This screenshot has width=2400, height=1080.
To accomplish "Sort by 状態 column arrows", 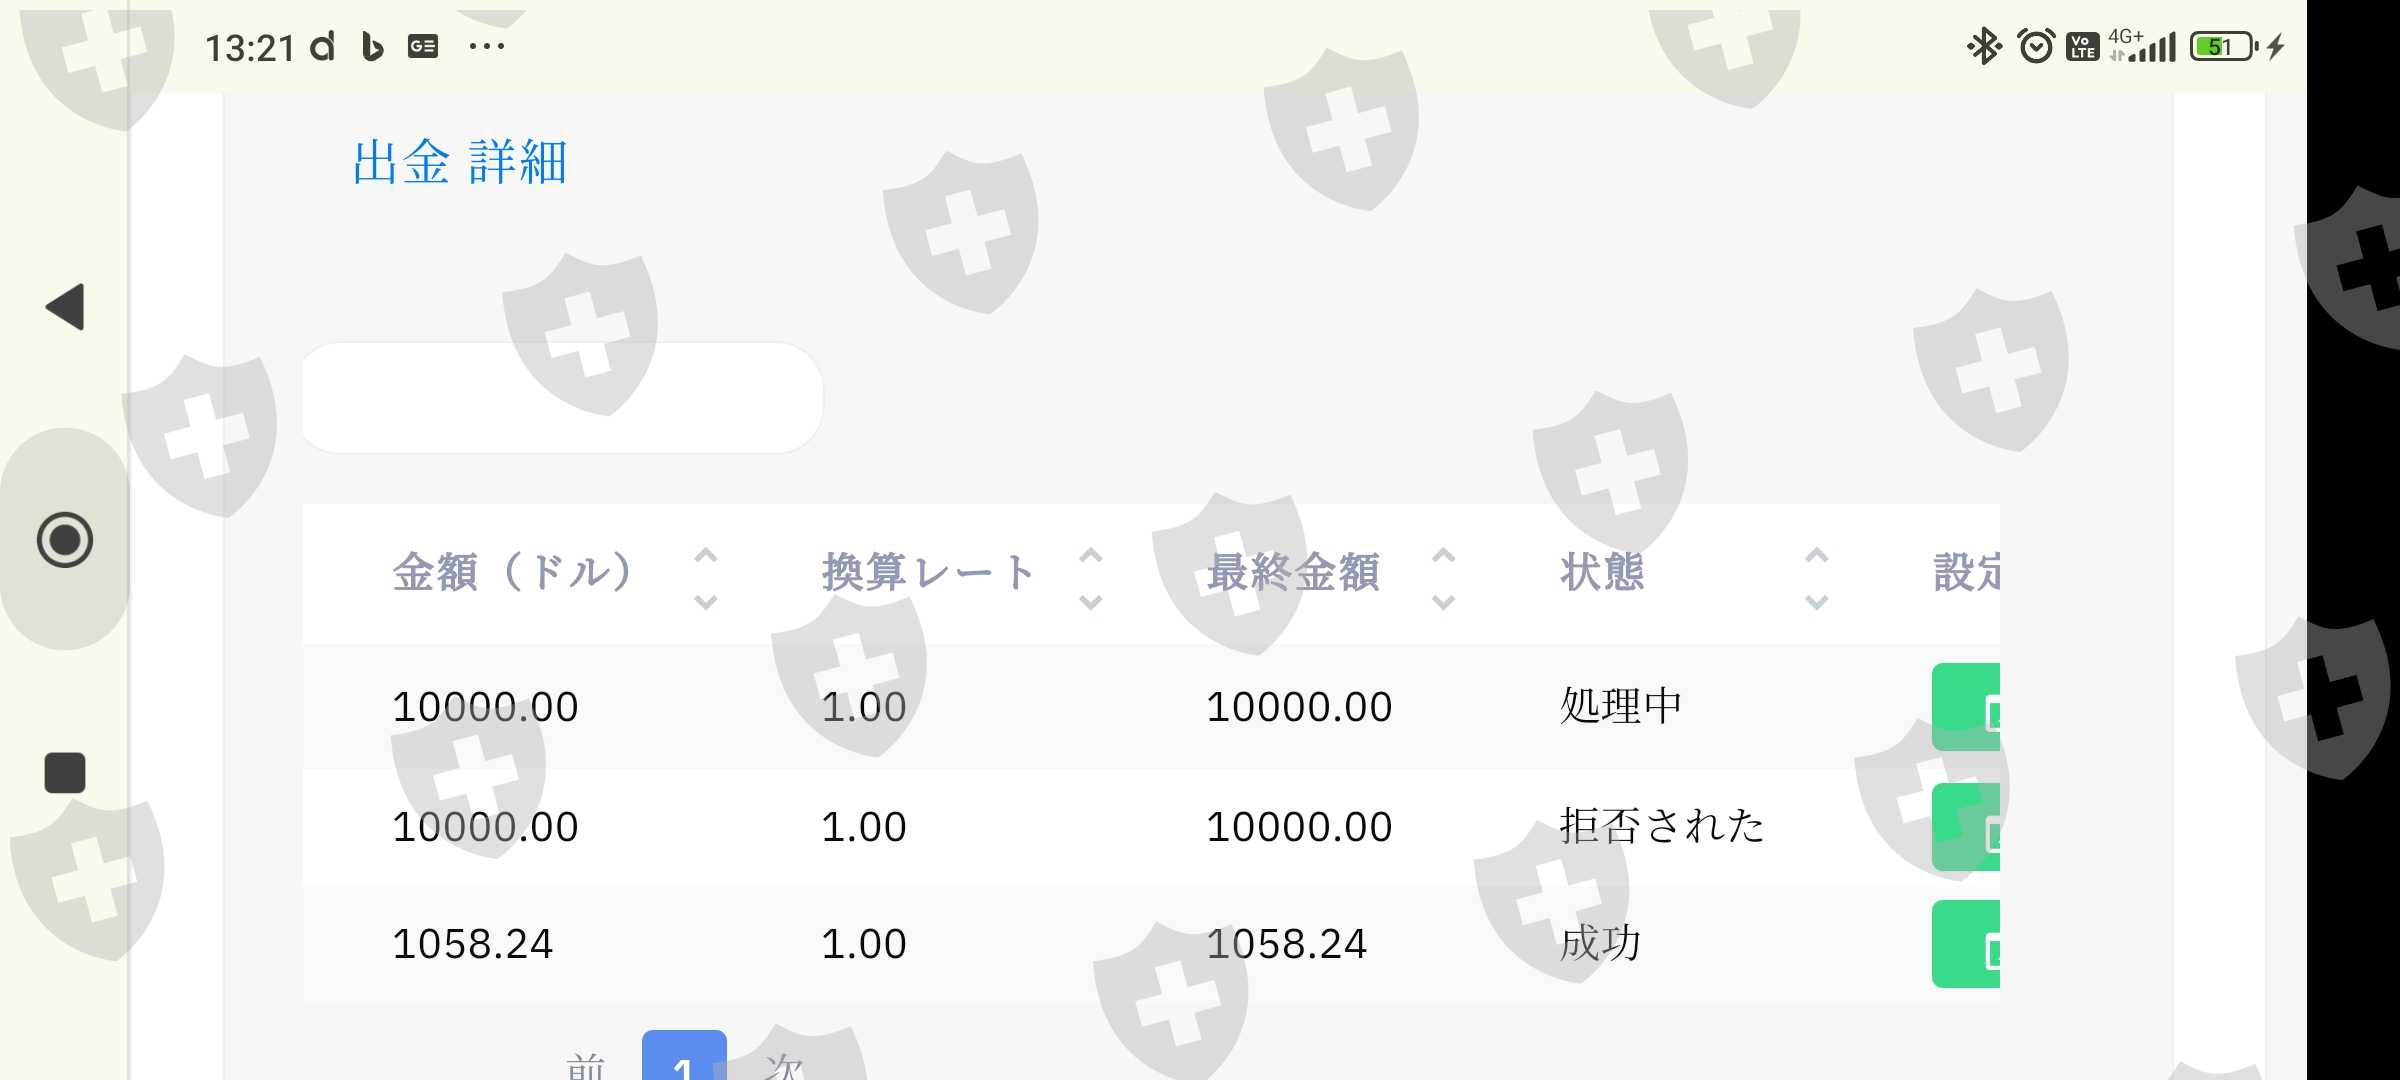I will click(1817, 578).
